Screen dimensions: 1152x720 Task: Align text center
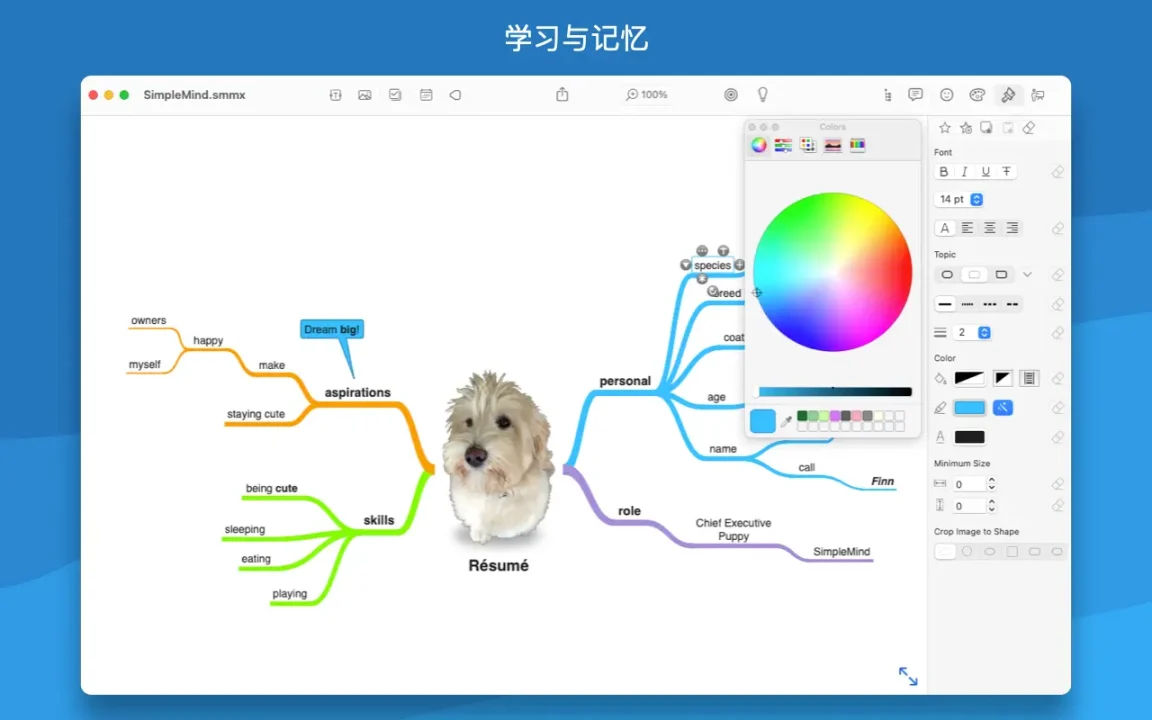click(x=990, y=228)
